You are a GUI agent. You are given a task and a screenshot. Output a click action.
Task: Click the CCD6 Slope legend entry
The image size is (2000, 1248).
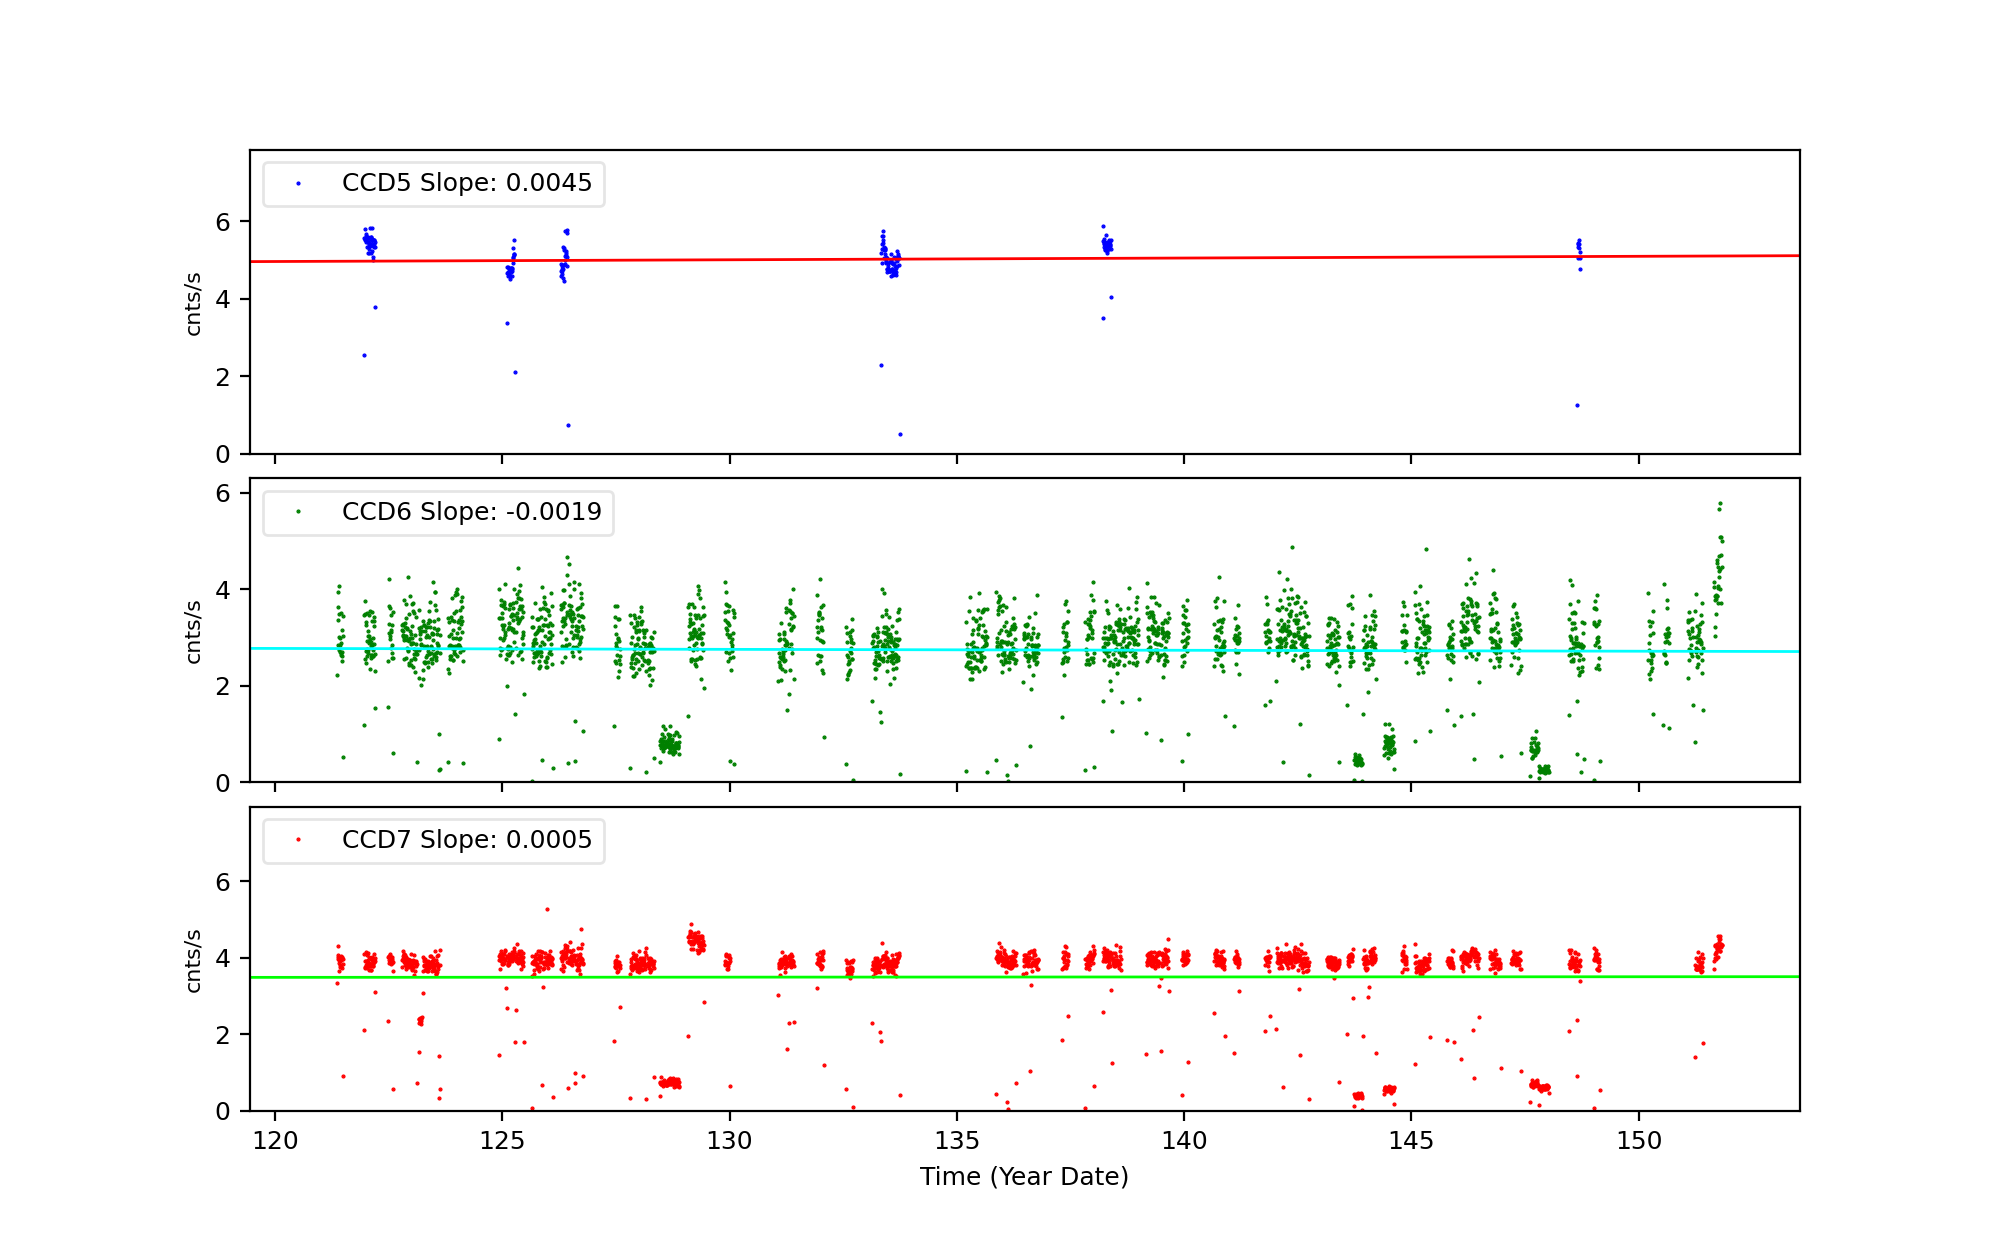pyautogui.click(x=471, y=512)
